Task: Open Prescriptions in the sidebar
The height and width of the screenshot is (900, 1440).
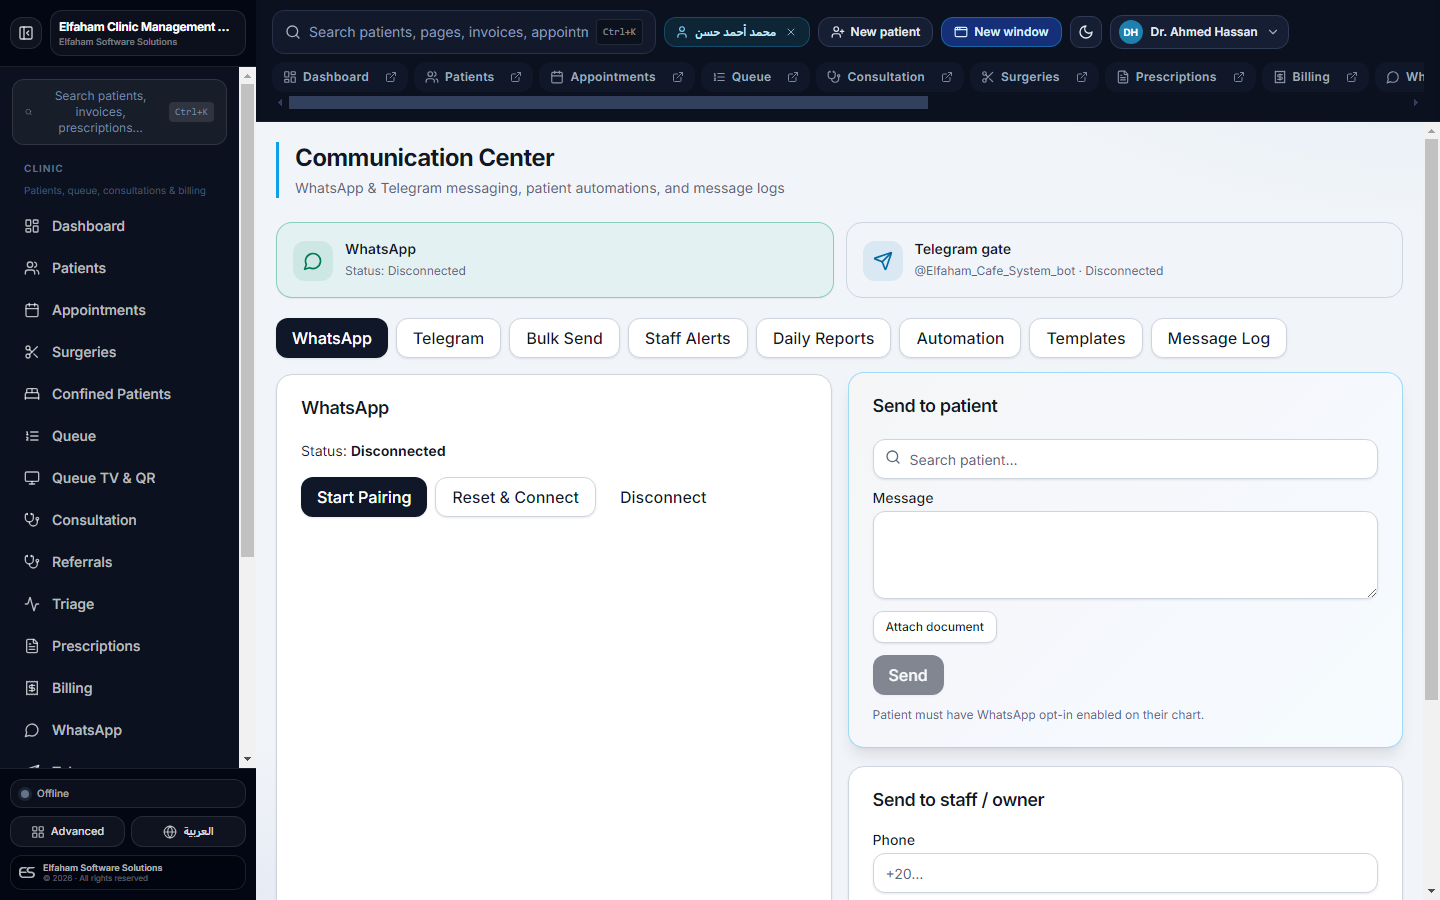Action: coord(120,646)
